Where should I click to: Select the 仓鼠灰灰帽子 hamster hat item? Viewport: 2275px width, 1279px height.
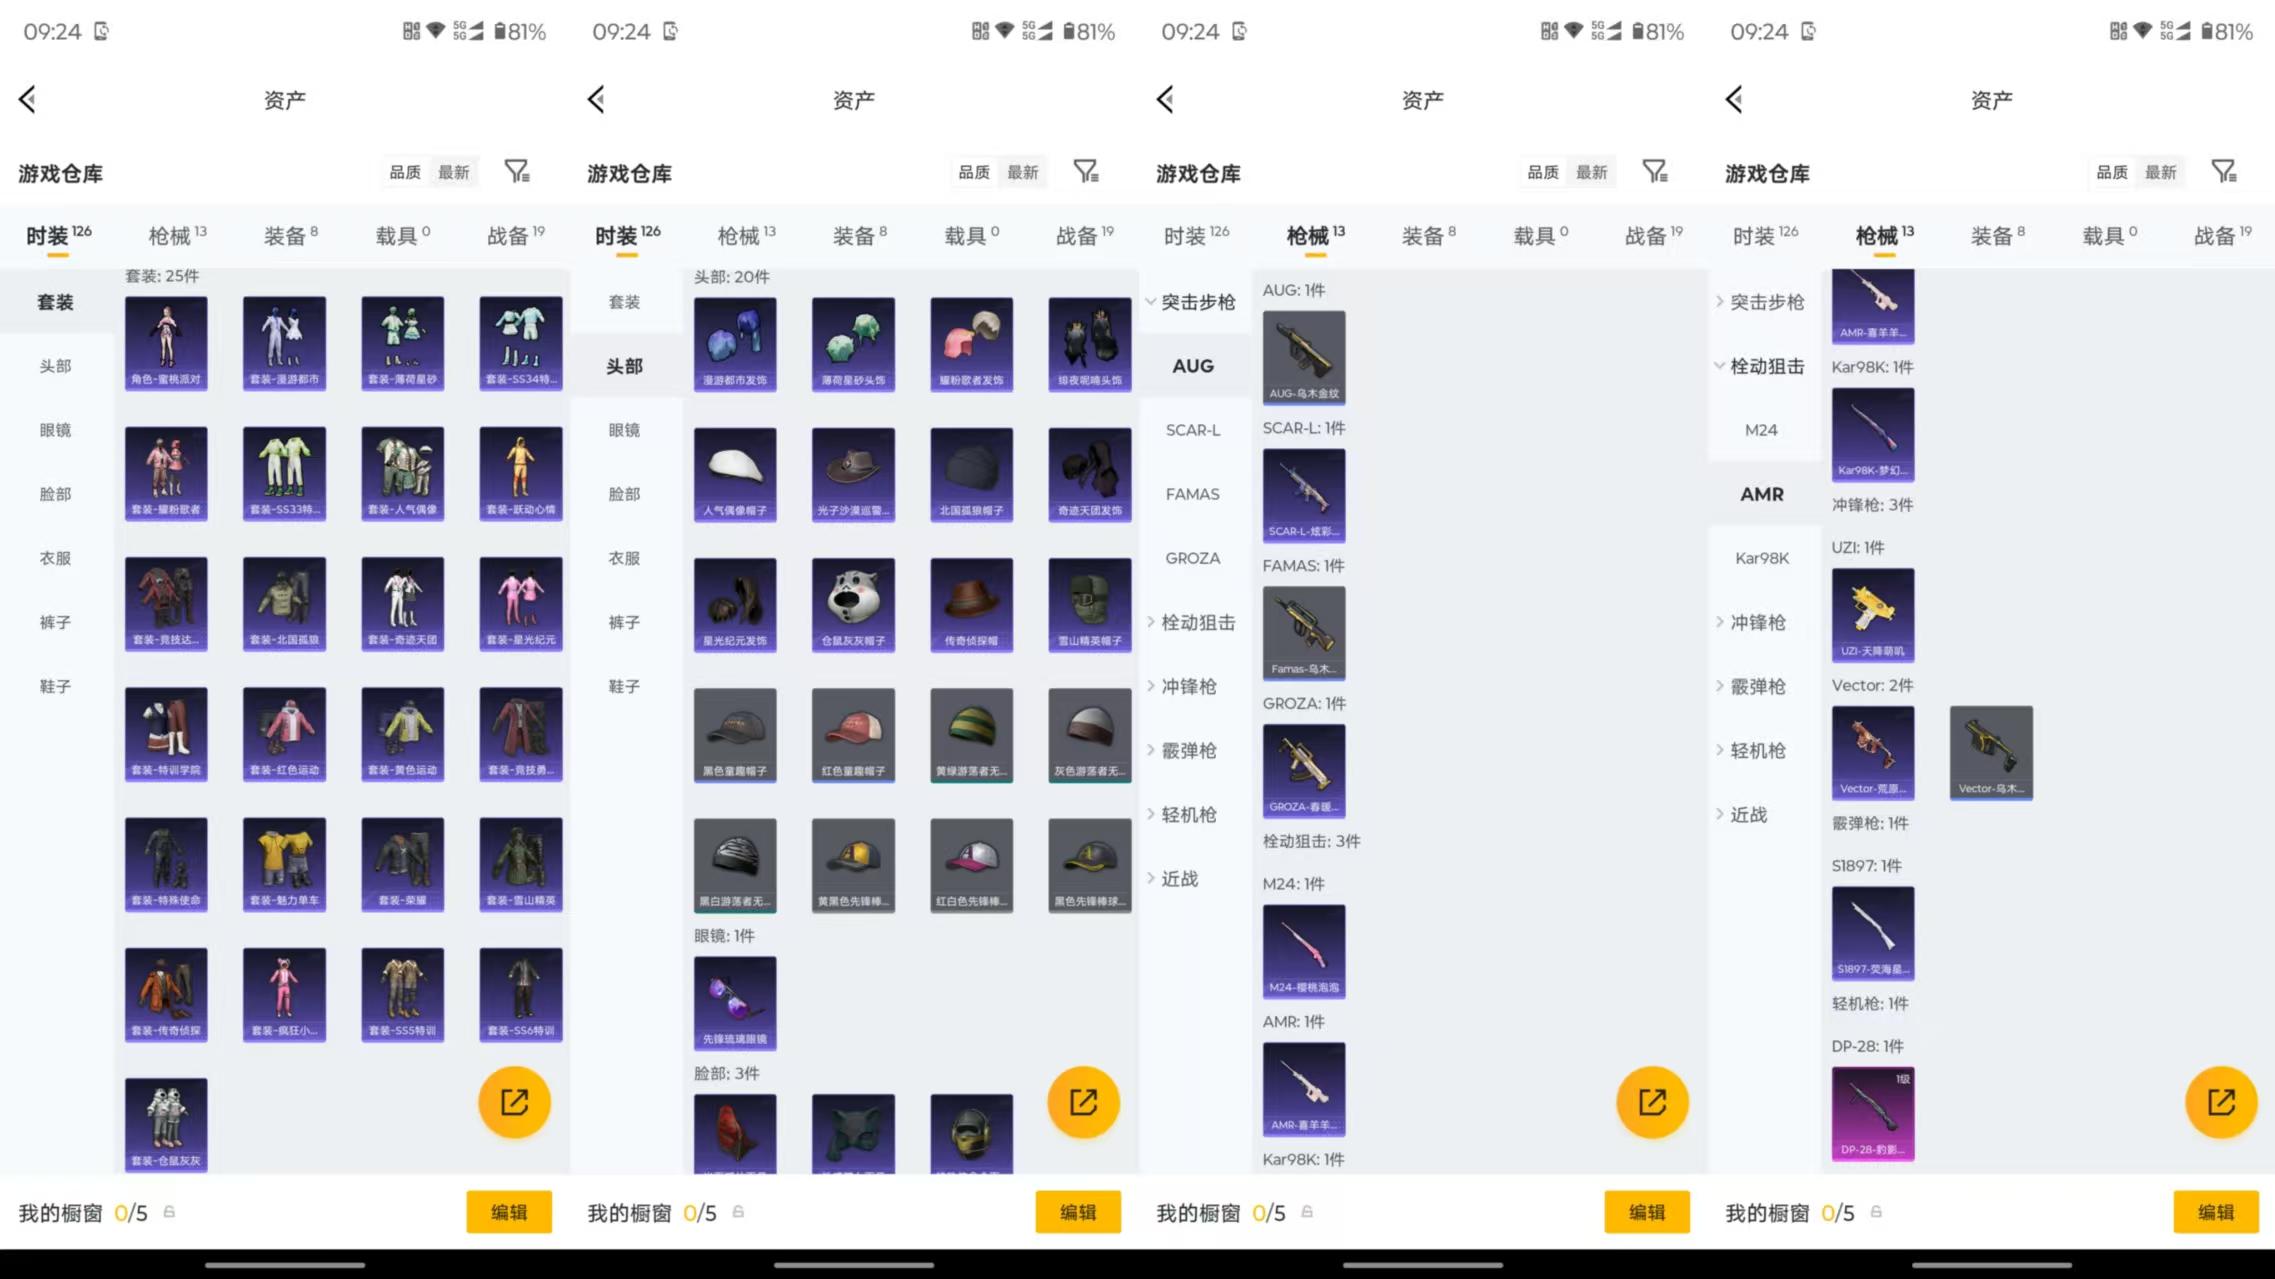tap(853, 605)
